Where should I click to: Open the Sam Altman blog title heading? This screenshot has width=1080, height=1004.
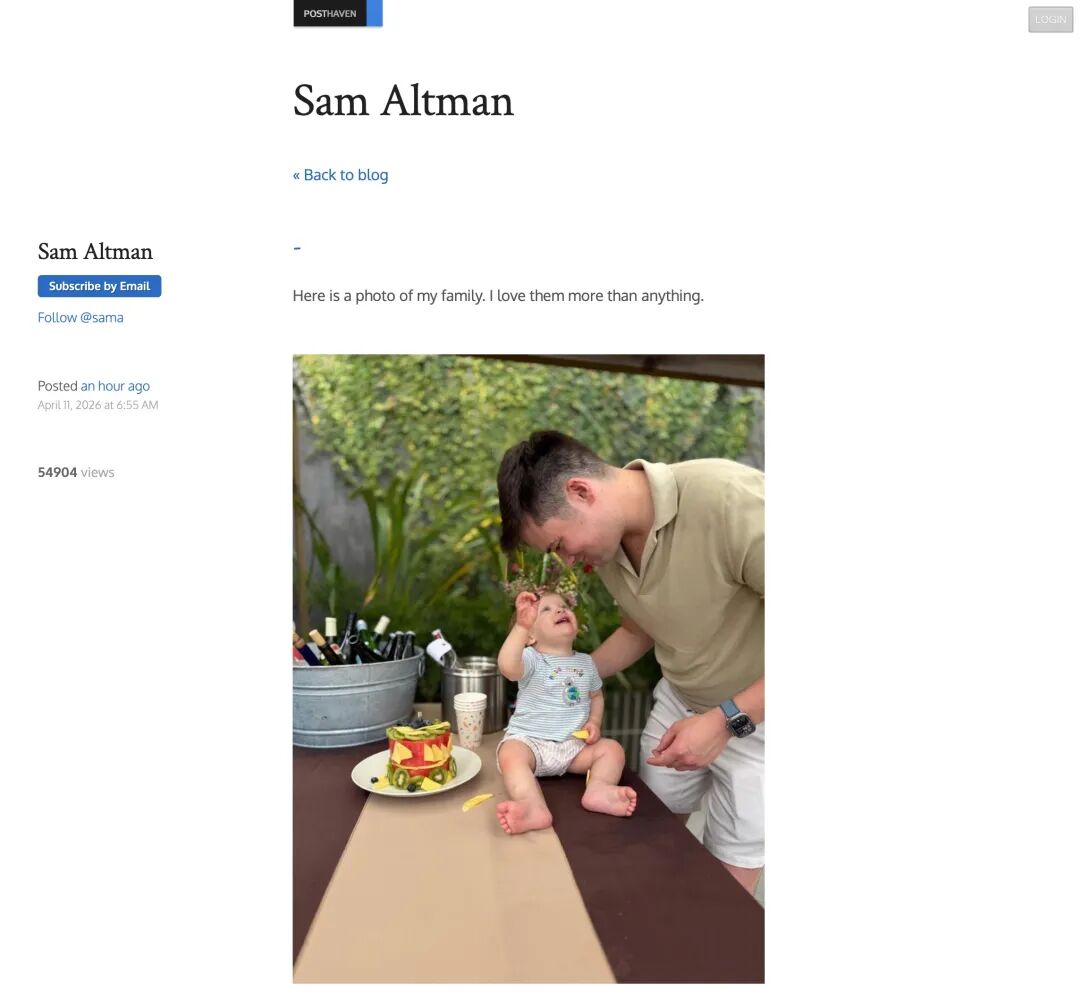tap(403, 101)
